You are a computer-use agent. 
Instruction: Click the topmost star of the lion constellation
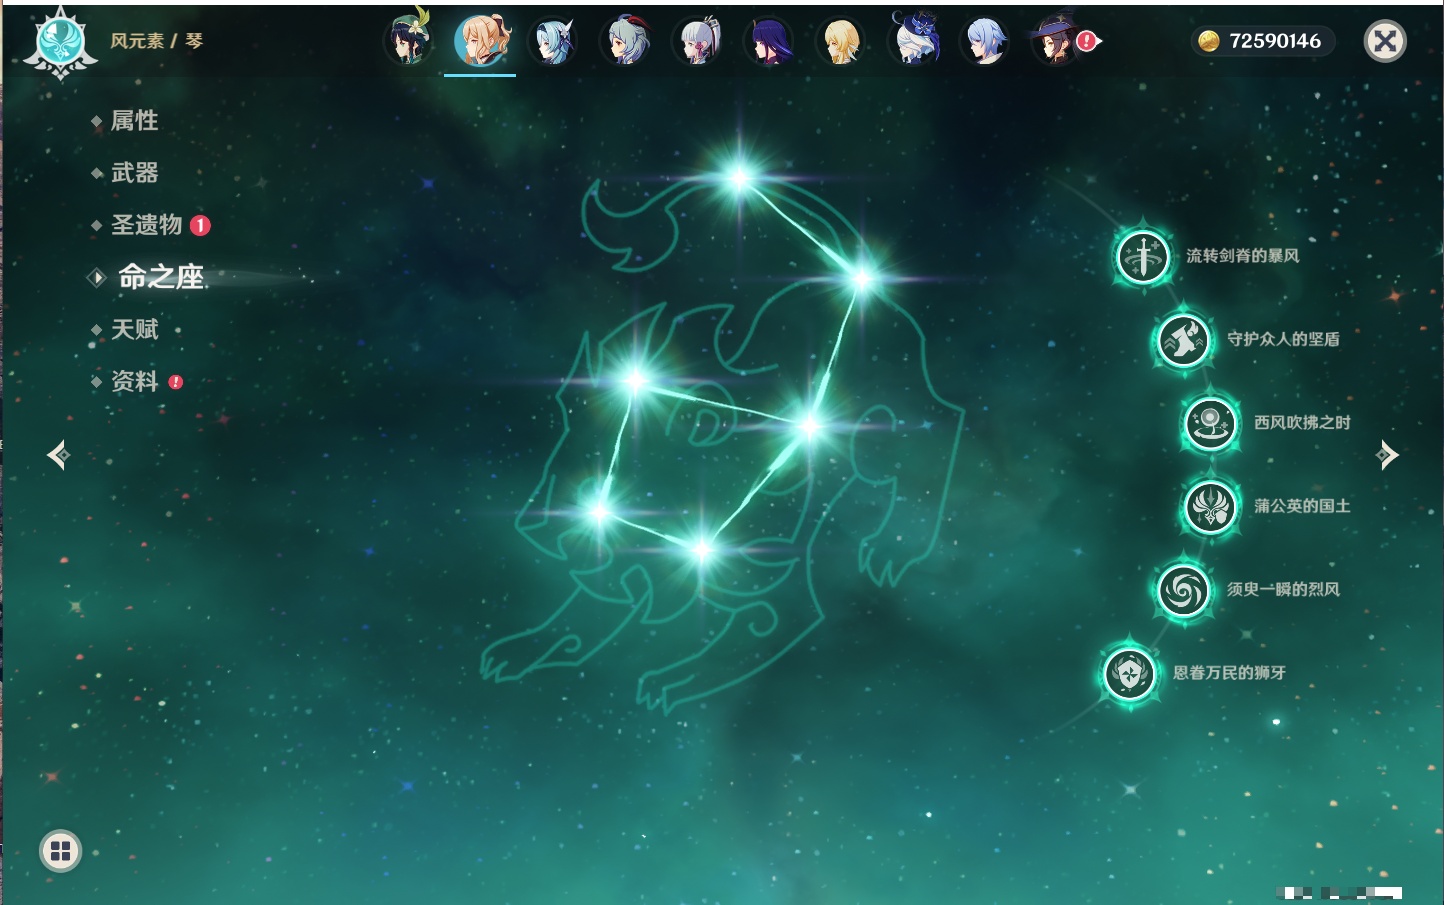739,179
